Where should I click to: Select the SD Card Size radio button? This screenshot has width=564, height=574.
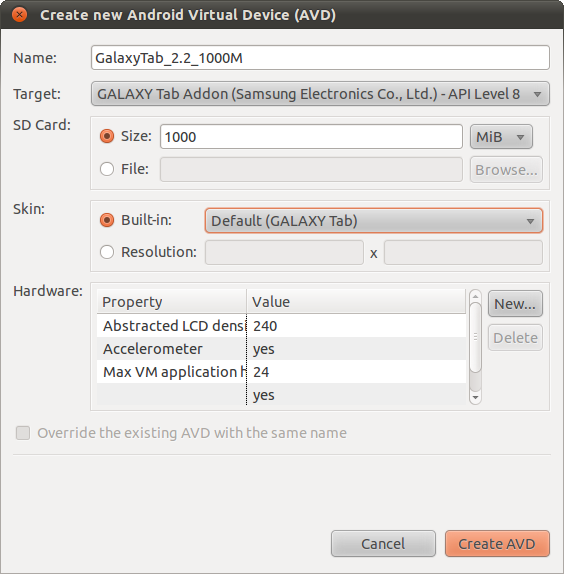(x=107, y=136)
